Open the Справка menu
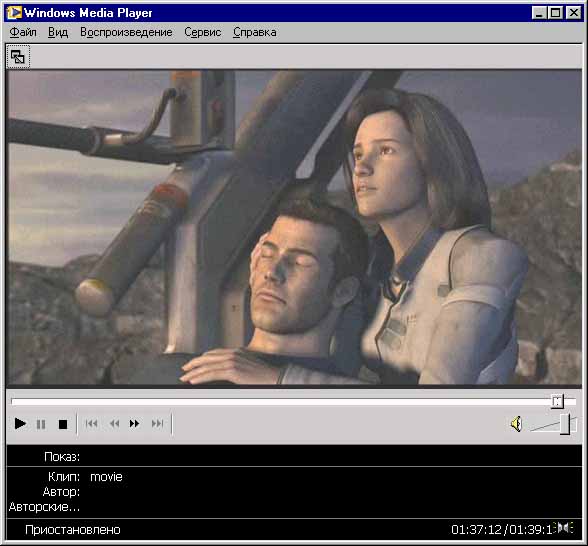Image resolution: width=588 pixels, height=546 pixels. coord(255,32)
